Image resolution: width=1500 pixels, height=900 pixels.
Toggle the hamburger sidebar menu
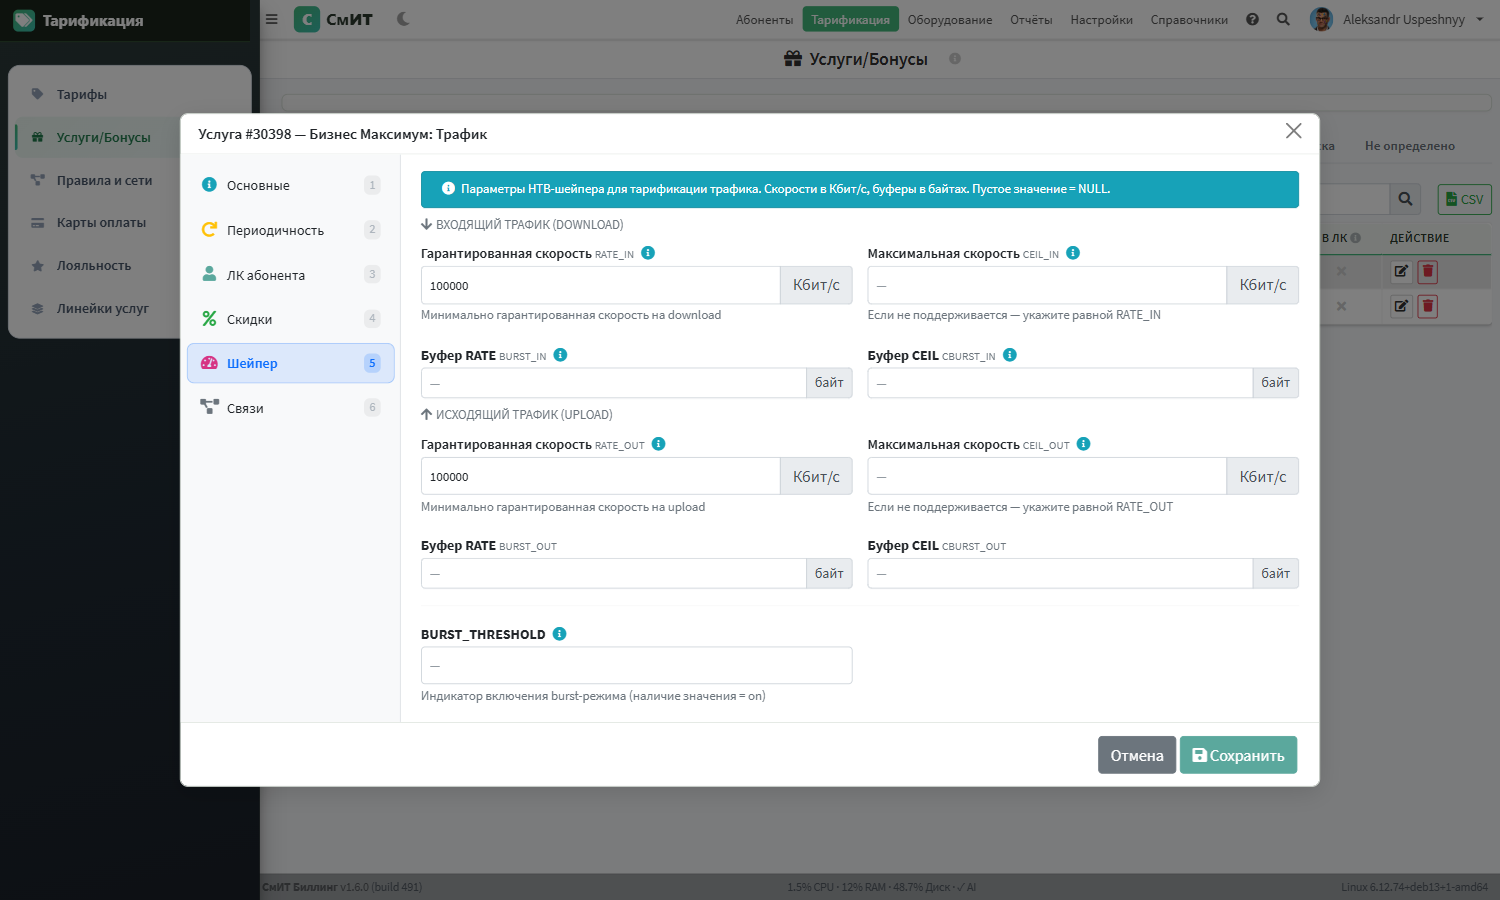coord(271,19)
